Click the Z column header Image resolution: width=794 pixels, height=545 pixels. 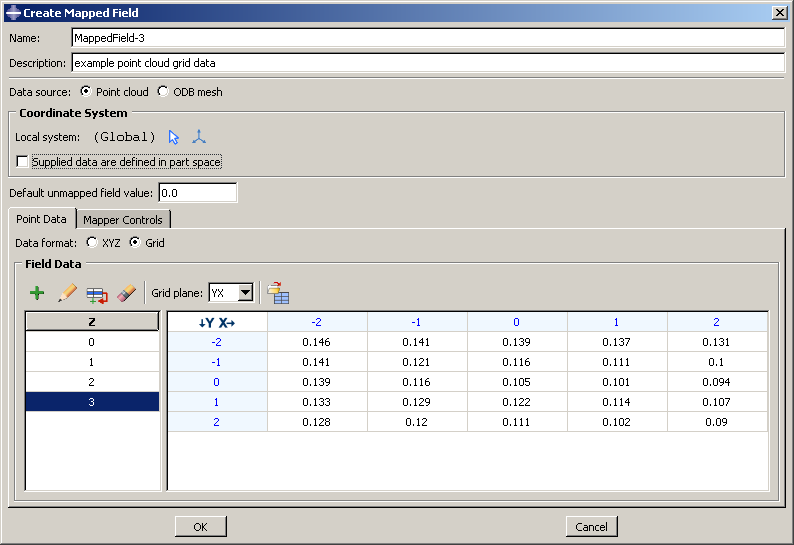tap(92, 322)
